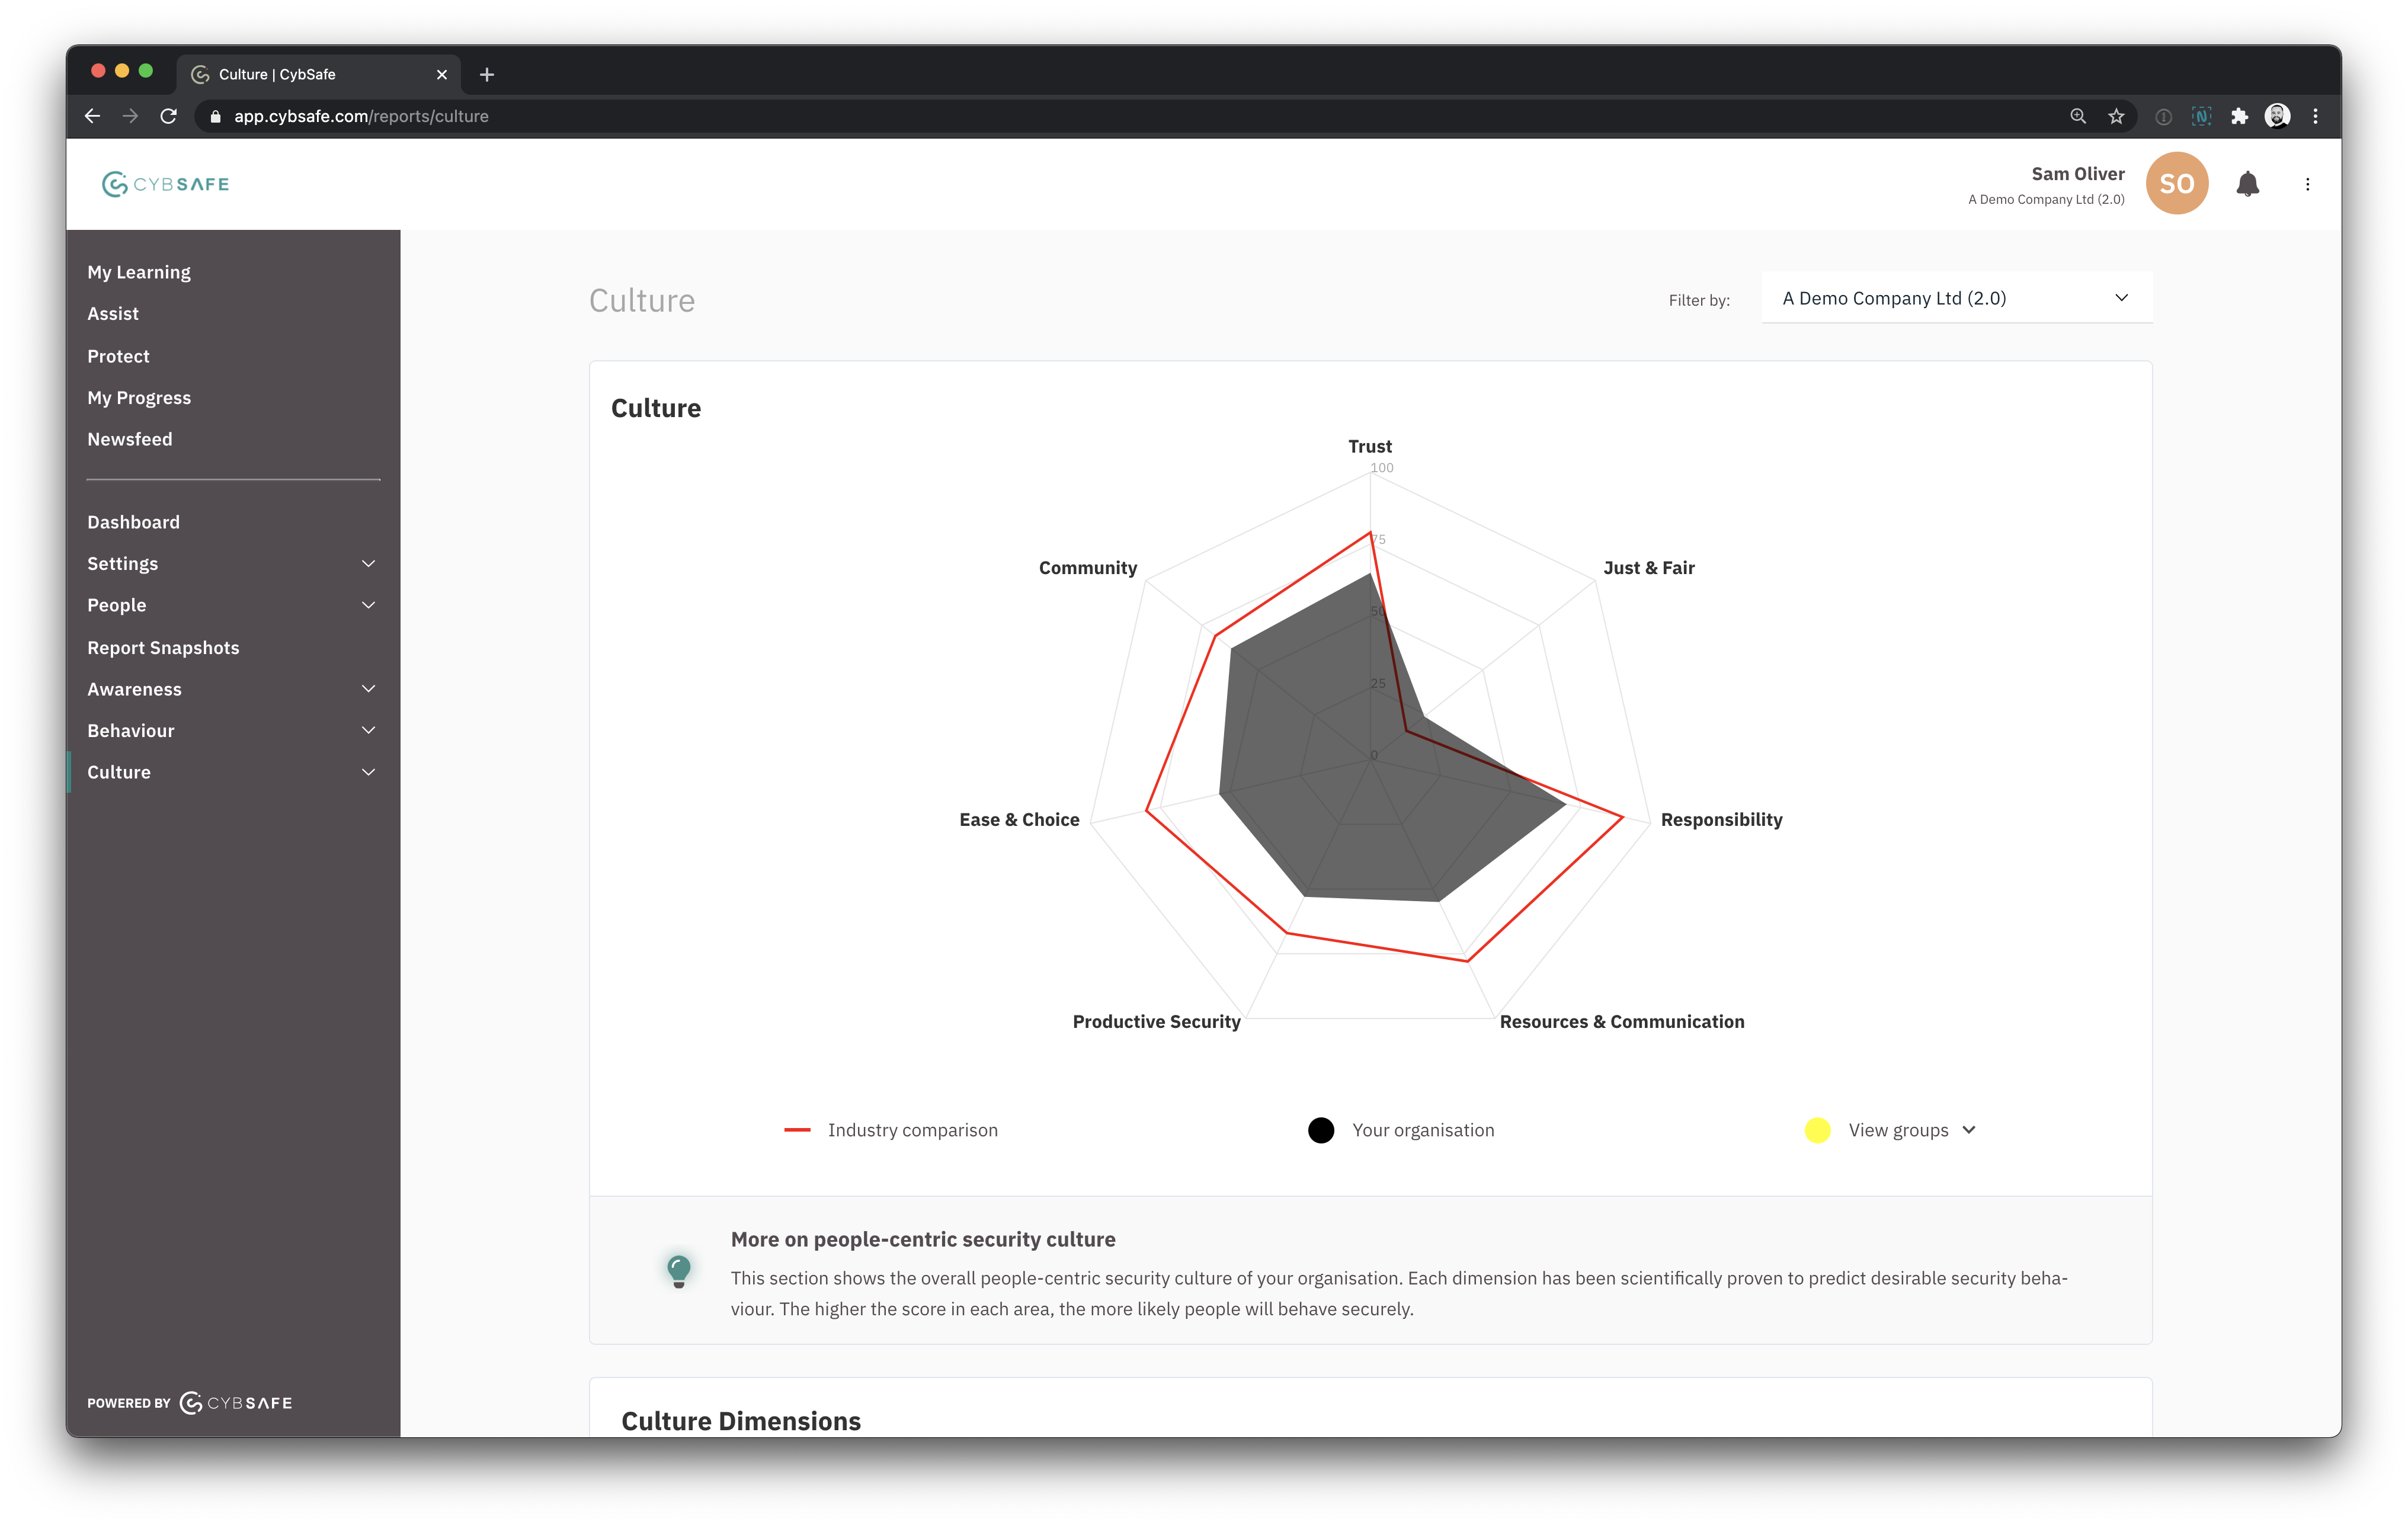Viewport: 2408px width, 1525px height.
Task: Click the notification bell icon
Action: pyautogui.click(x=2247, y=184)
